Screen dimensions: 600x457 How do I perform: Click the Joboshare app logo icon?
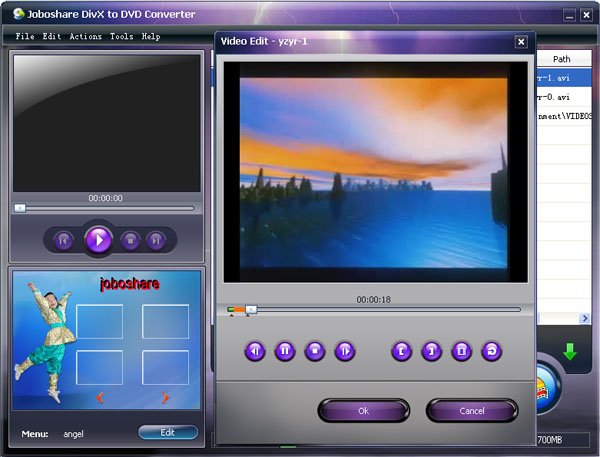click(x=18, y=14)
